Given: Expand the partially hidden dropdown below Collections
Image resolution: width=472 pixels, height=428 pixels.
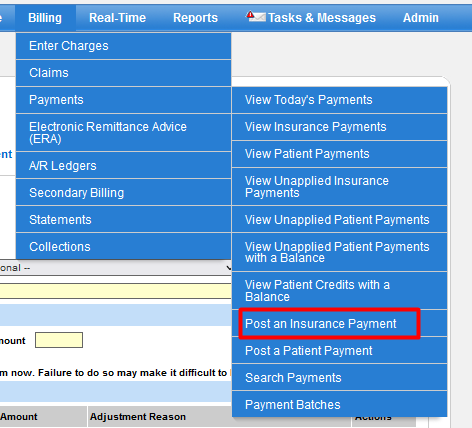Looking at the screenshot, I should click(116, 268).
